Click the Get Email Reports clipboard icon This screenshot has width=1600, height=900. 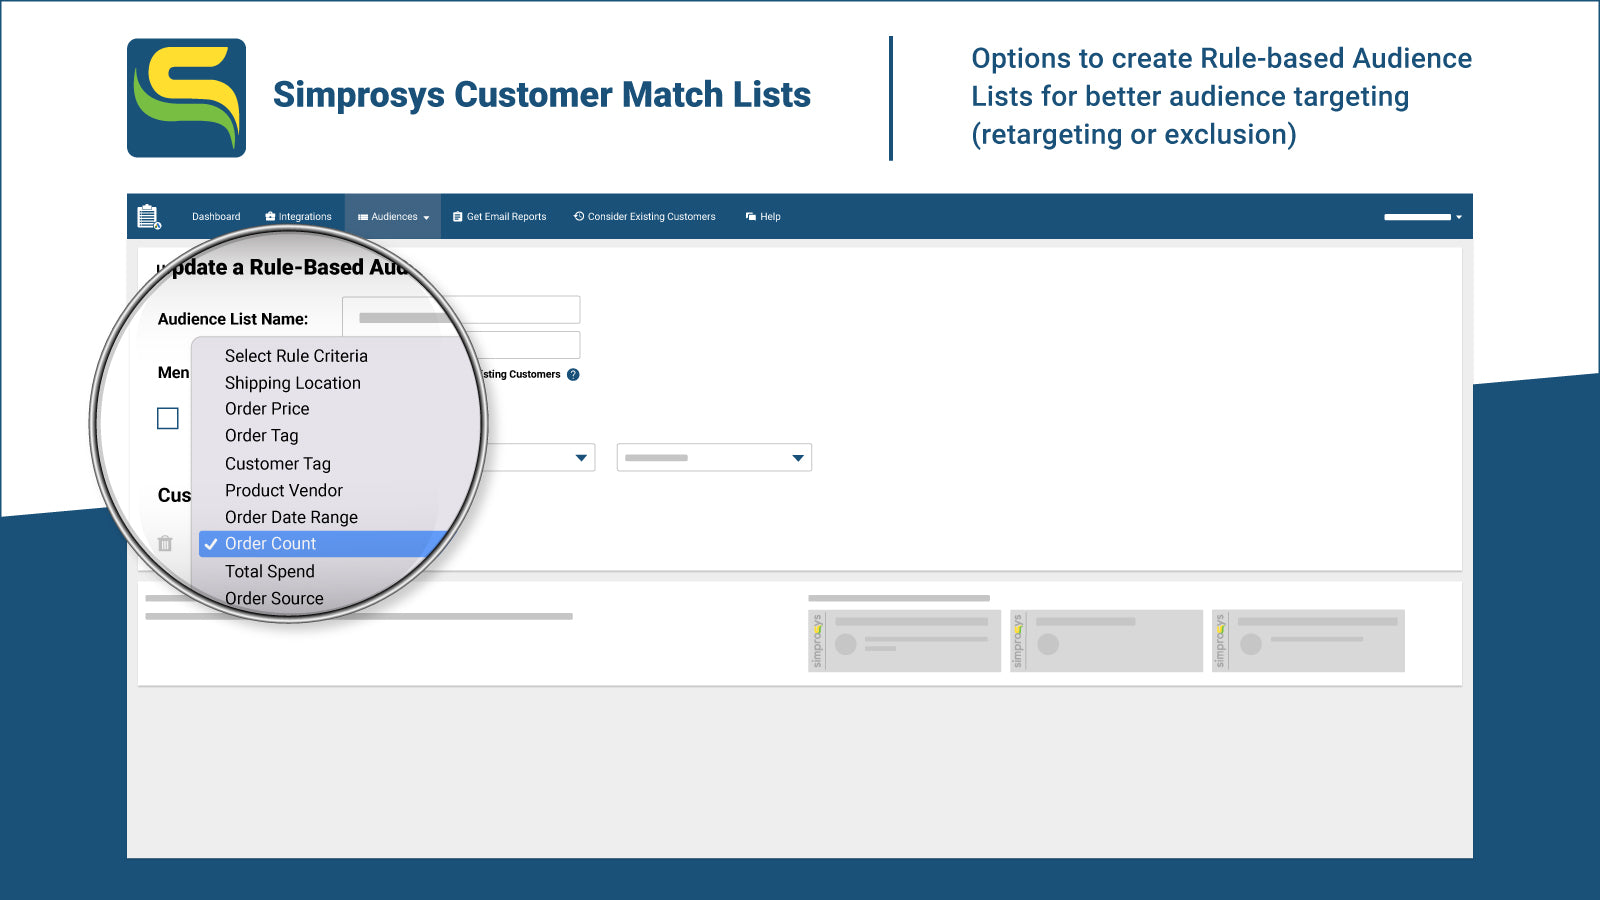(456, 216)
